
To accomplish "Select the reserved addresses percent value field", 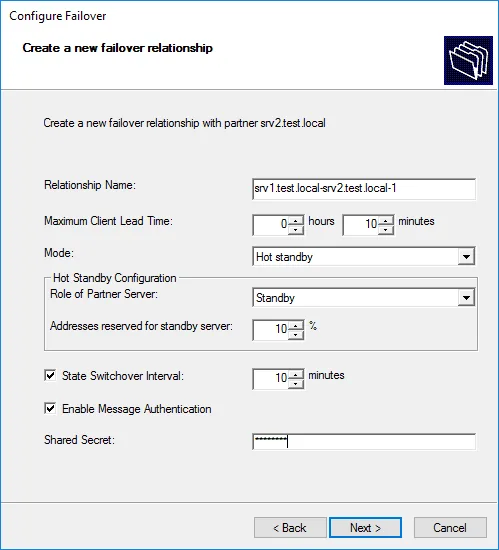I will pyautogui.click(x=271, y=330).
